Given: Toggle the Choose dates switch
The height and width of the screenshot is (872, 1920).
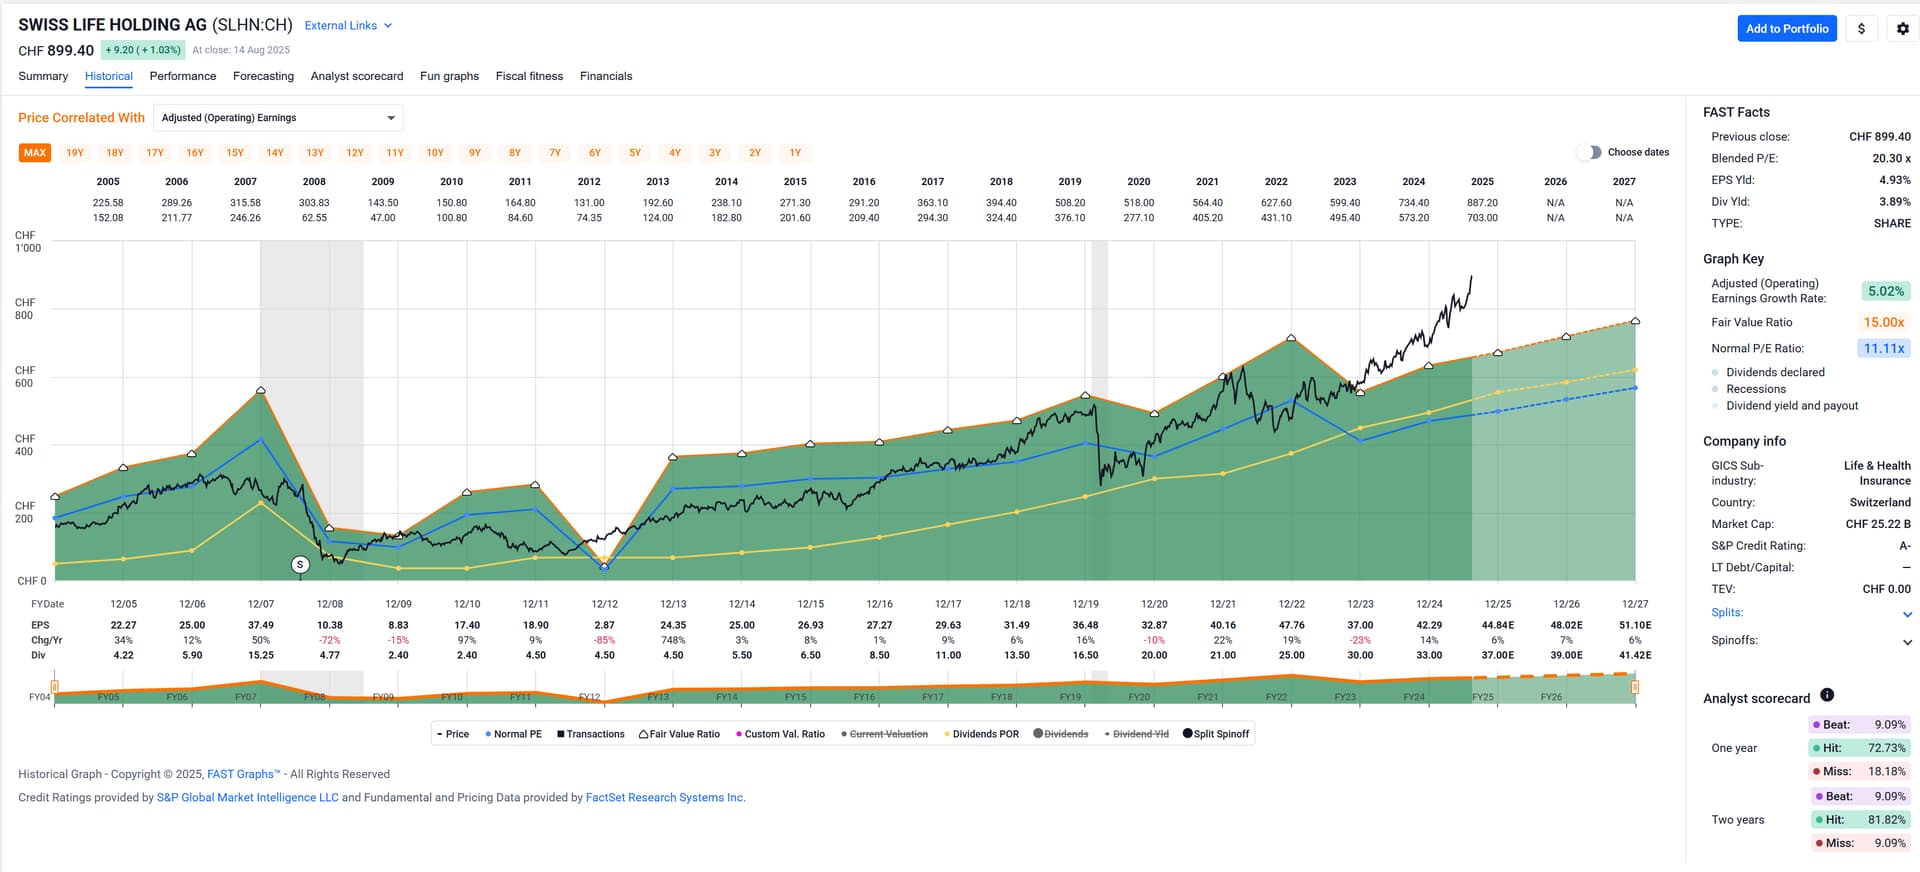Looking at the screenshot, I should point(1589,152).
